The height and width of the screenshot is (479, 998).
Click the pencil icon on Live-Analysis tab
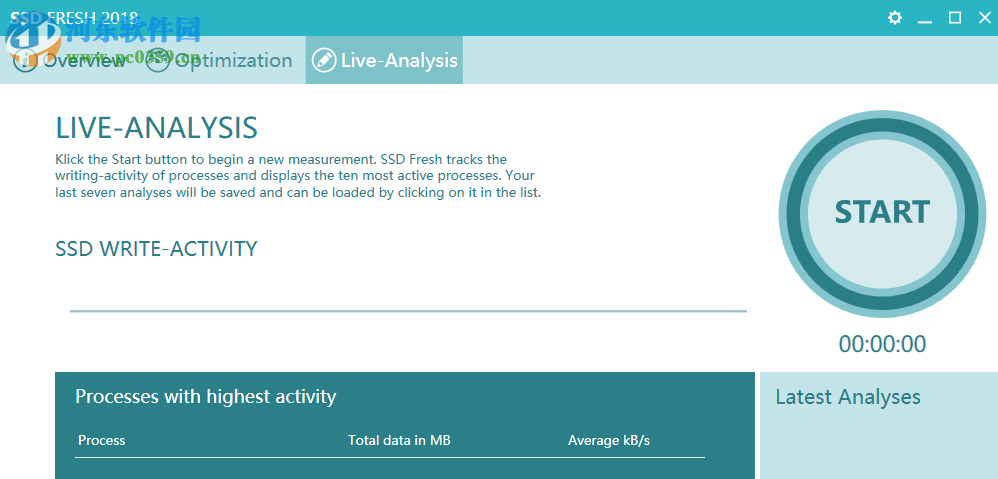[324, 60]
